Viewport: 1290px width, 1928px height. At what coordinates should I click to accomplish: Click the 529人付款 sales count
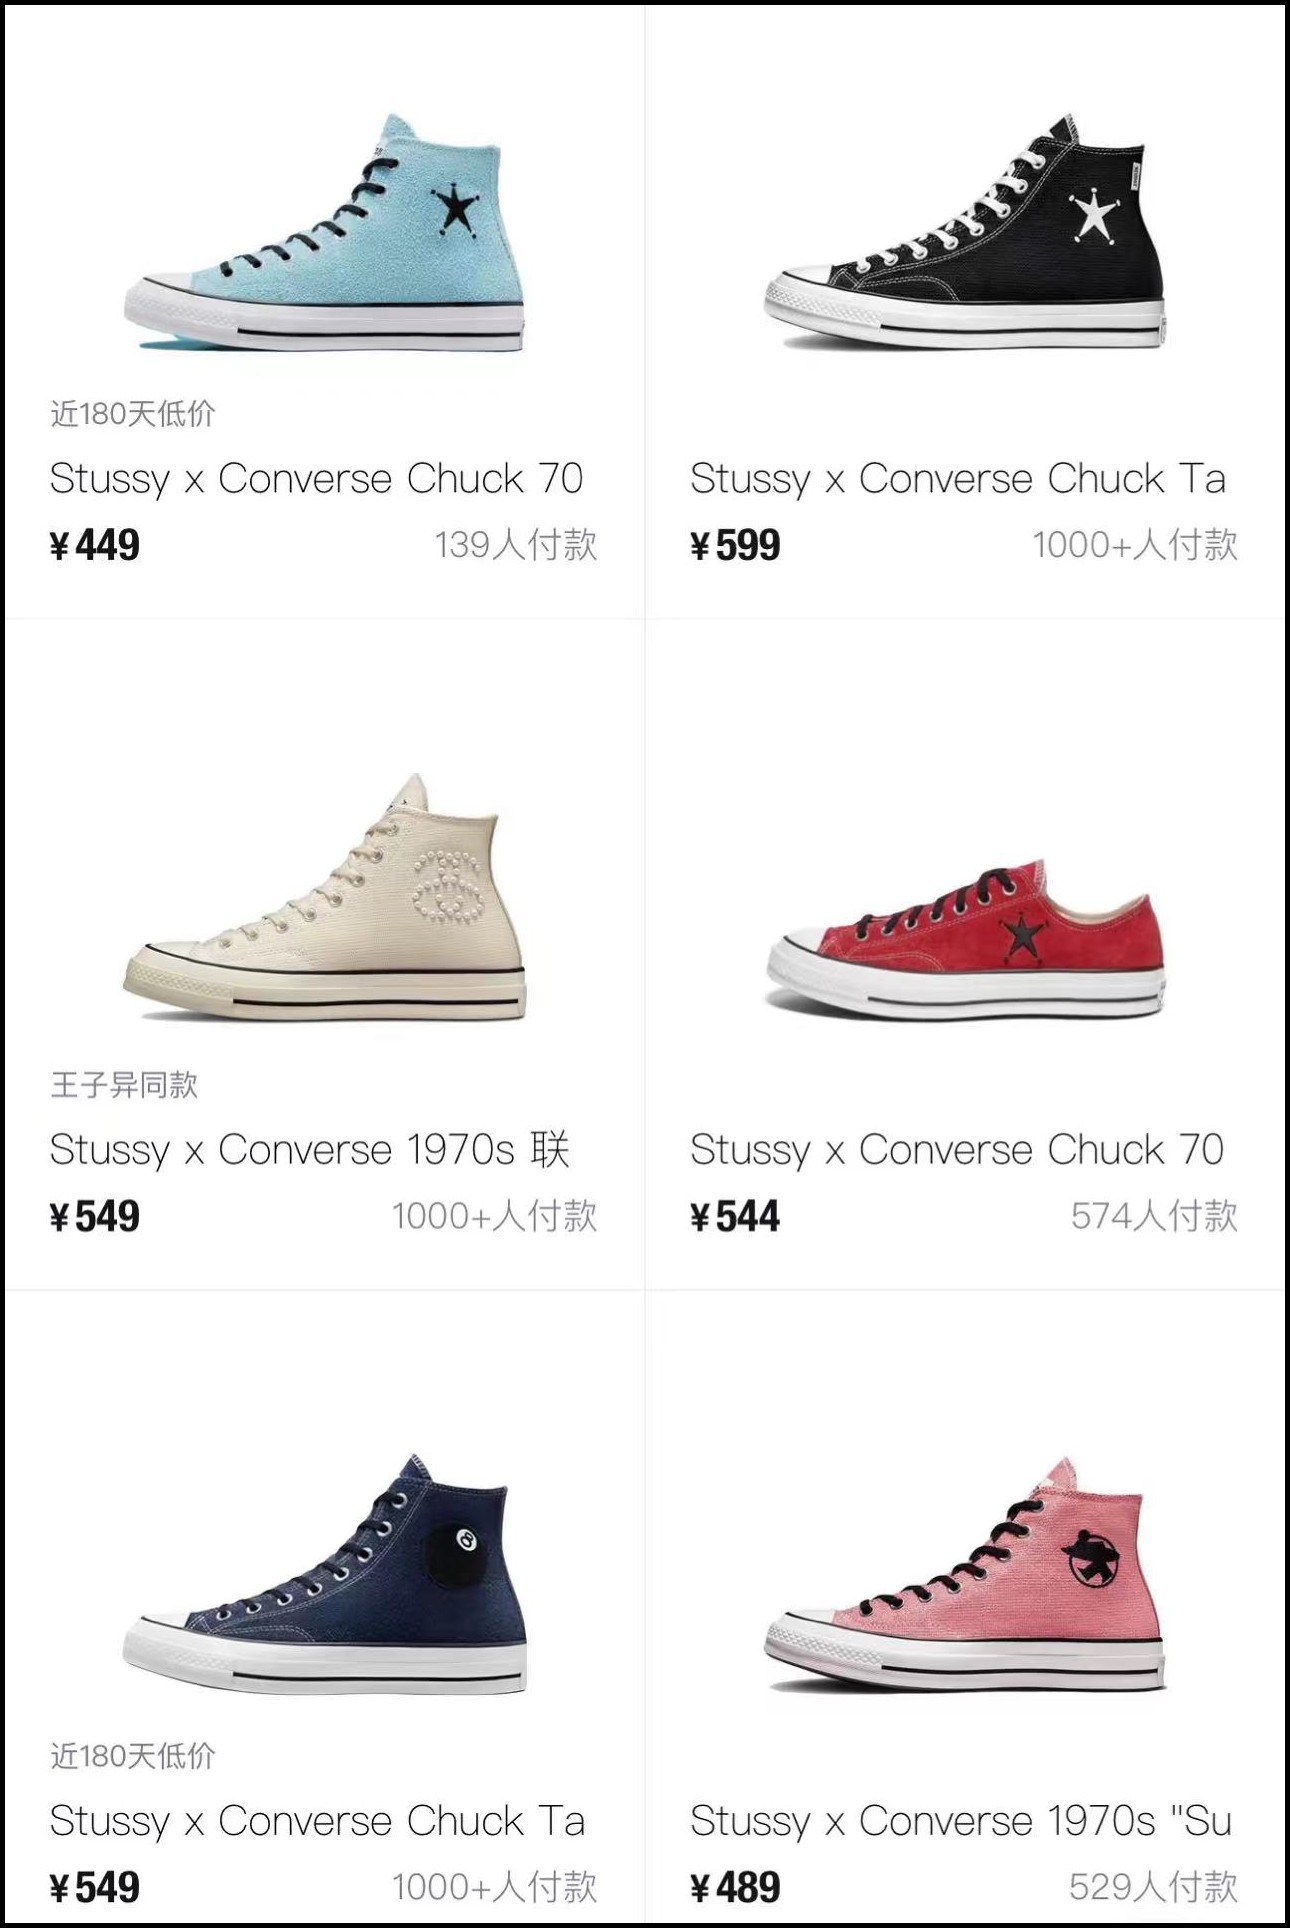1153,1887
